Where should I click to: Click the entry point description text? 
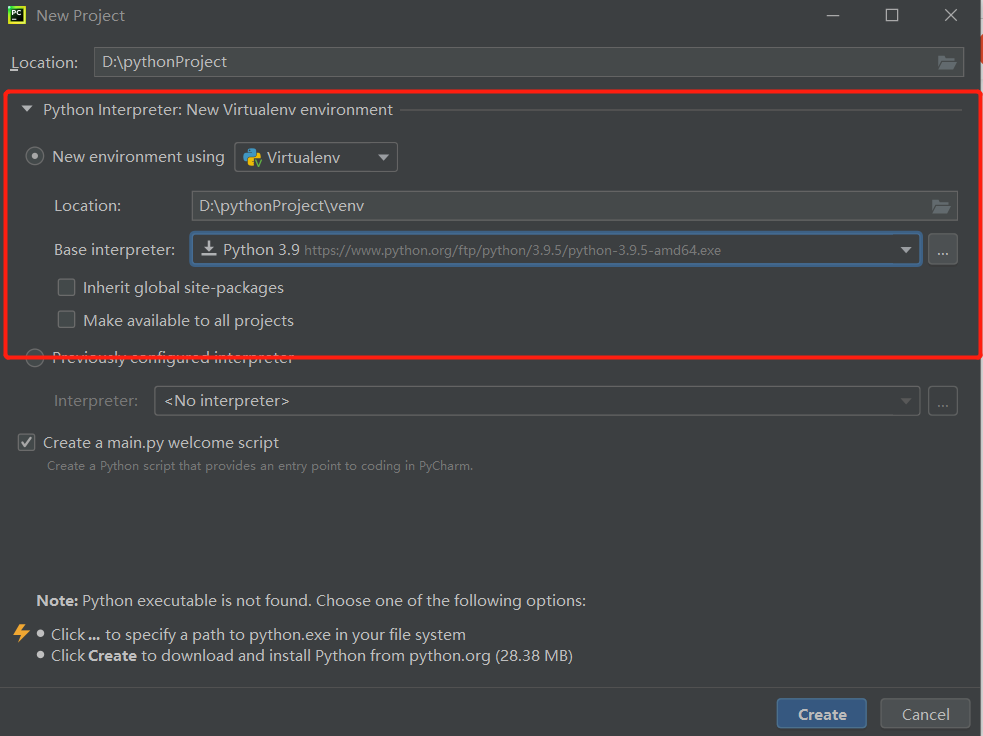[x=260, y=466]
